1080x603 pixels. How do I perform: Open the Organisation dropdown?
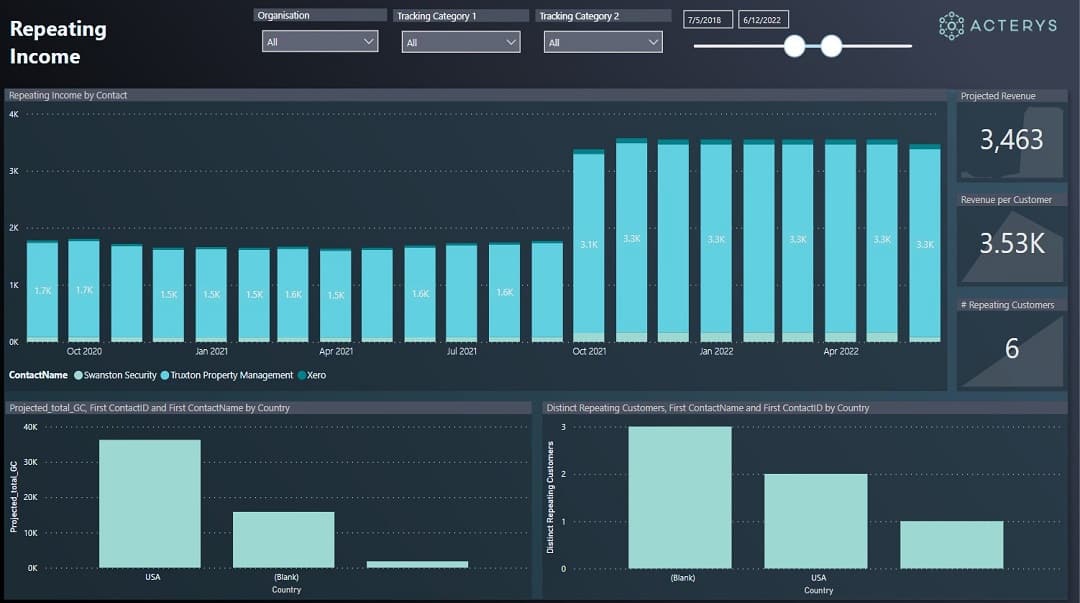click(x=320, y=42)
